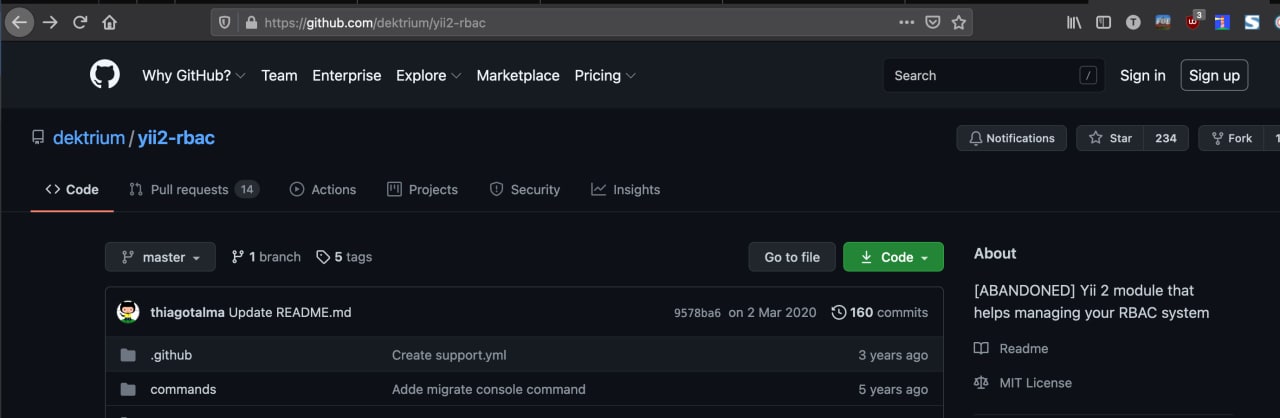Click the commit history clock icon
The width and height of the screenshot is (1280, 418).
[x=839, y=312]
